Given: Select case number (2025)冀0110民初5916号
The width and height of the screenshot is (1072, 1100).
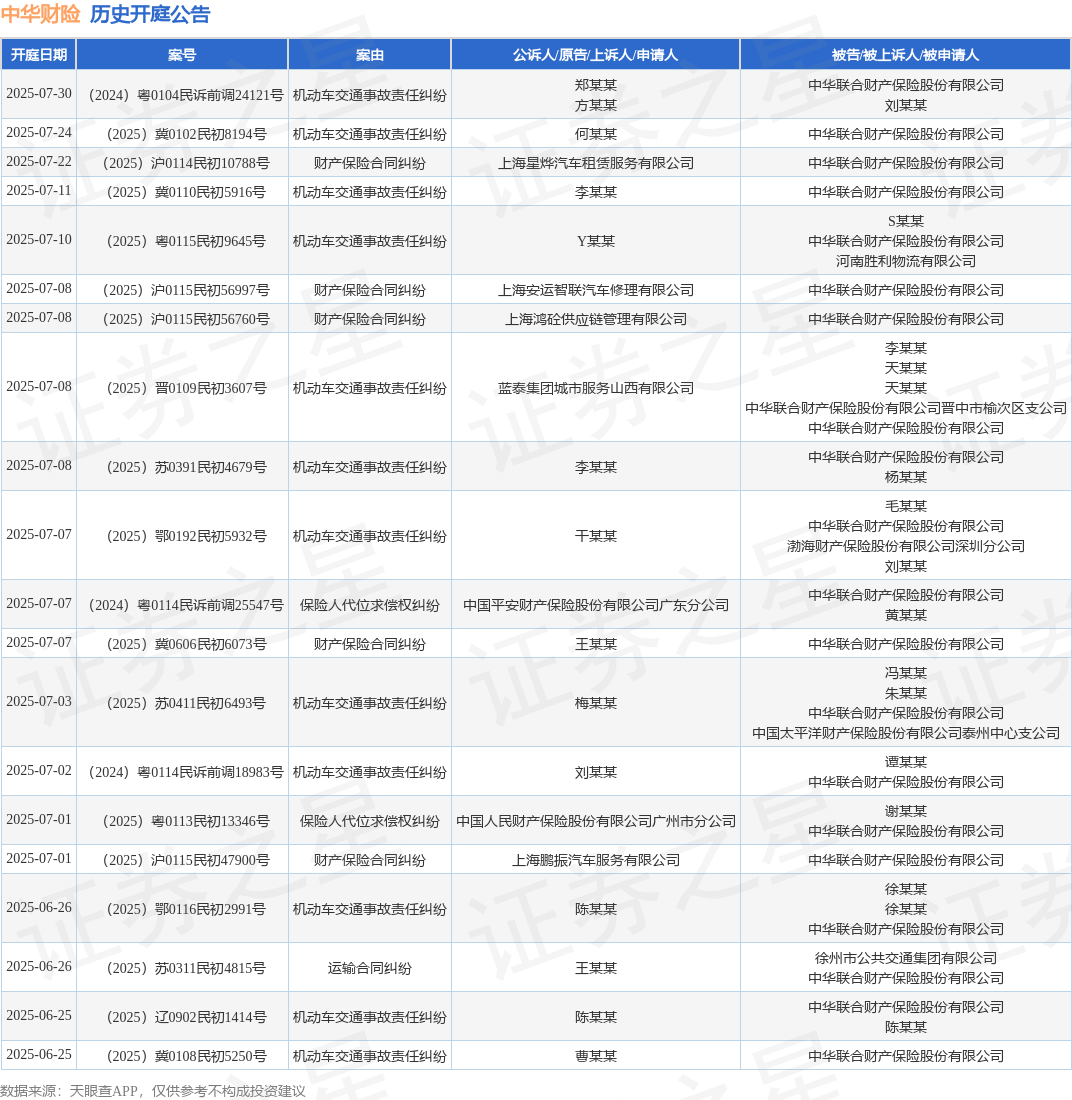Looking at the screenshot, I should (x=182, y=192).
